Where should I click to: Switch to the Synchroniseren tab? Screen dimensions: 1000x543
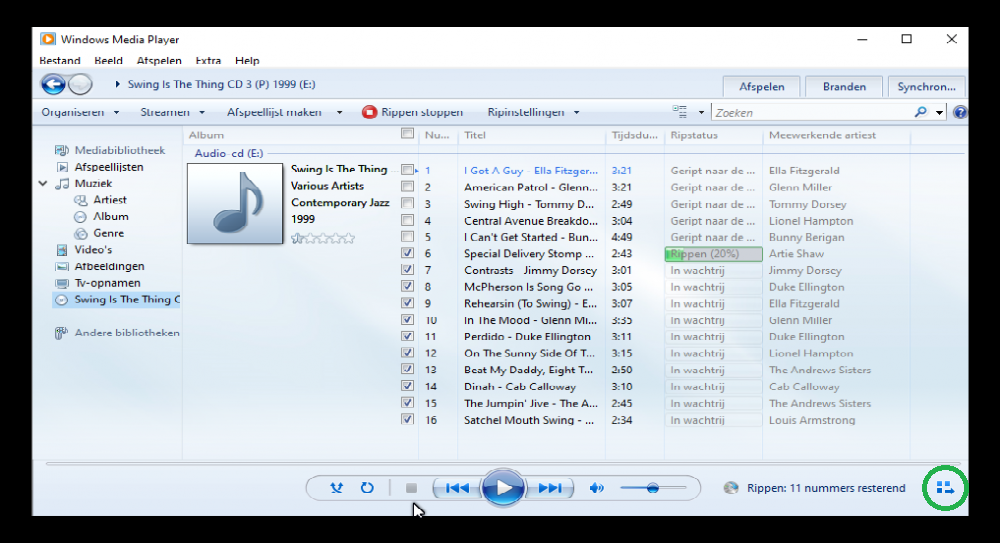tap(927, 87)
